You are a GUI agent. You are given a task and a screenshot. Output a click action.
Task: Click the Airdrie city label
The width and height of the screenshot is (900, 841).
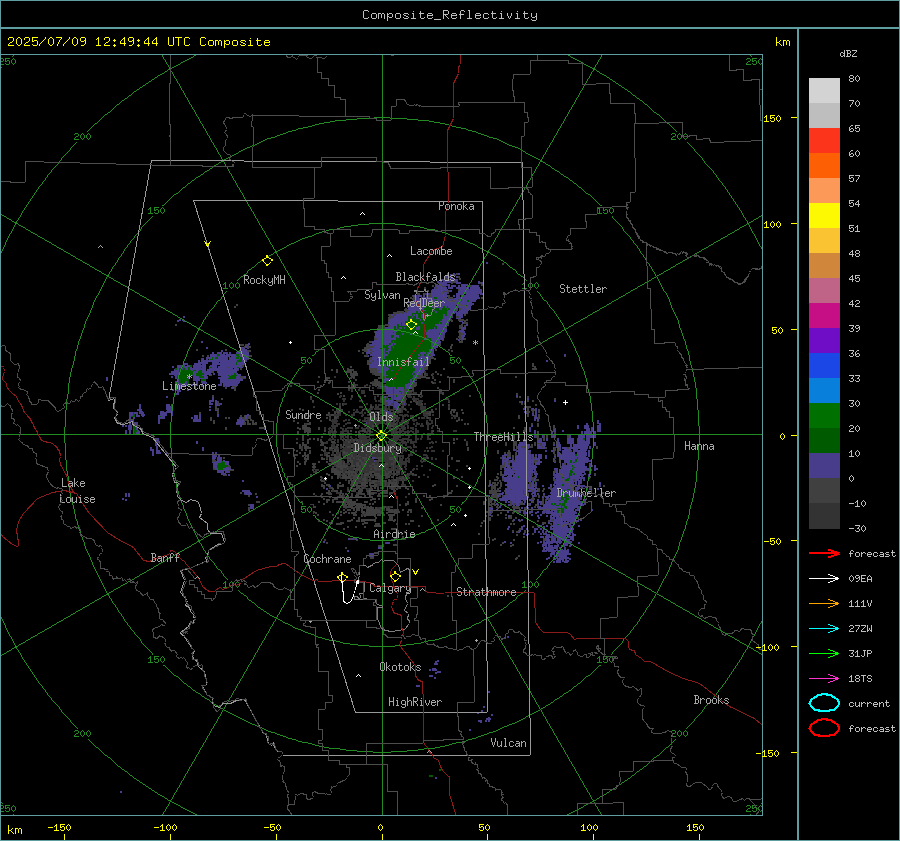tap(394, 534)
